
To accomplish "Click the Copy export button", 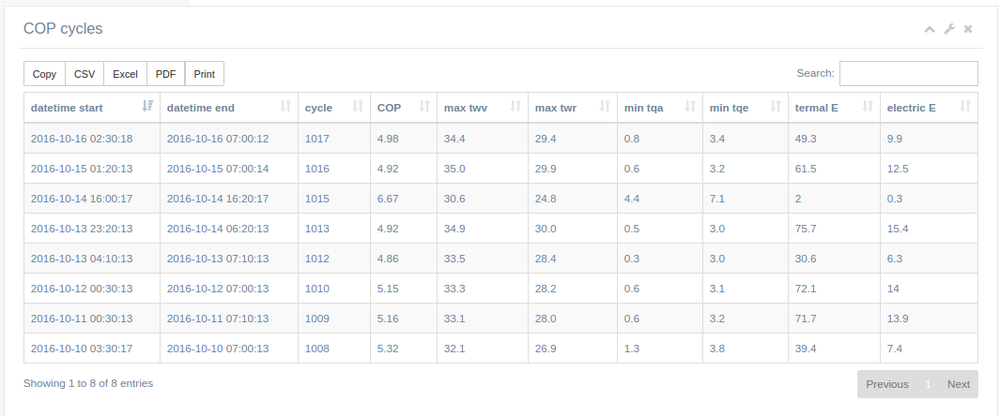I will coord(44,74).
